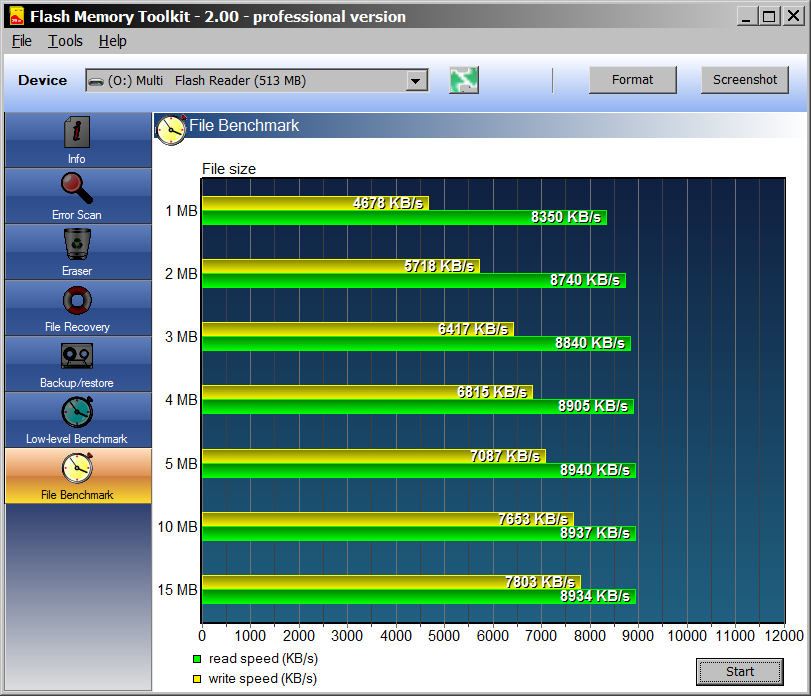Click the green refresh devices icon

pyautogui.click(x=464, y=81)
